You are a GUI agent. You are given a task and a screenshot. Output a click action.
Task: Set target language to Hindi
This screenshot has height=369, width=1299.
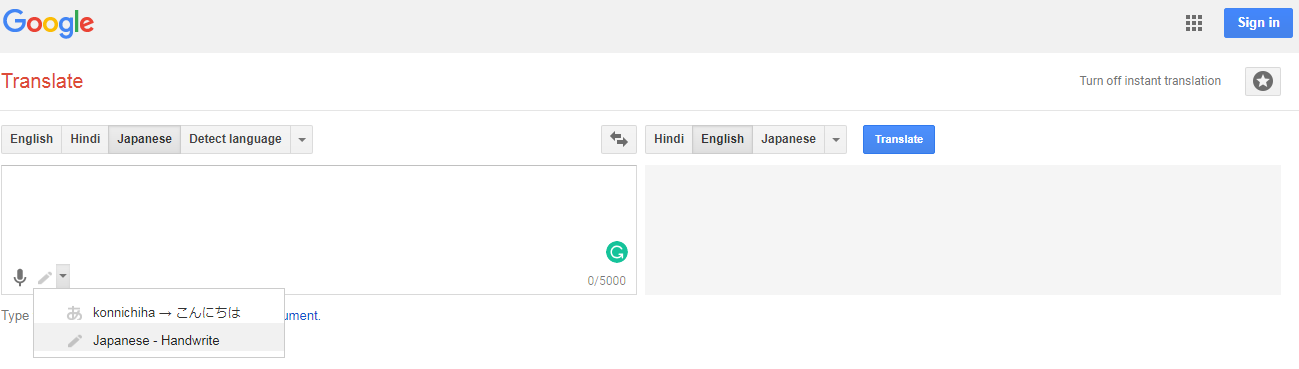point(669,139)
